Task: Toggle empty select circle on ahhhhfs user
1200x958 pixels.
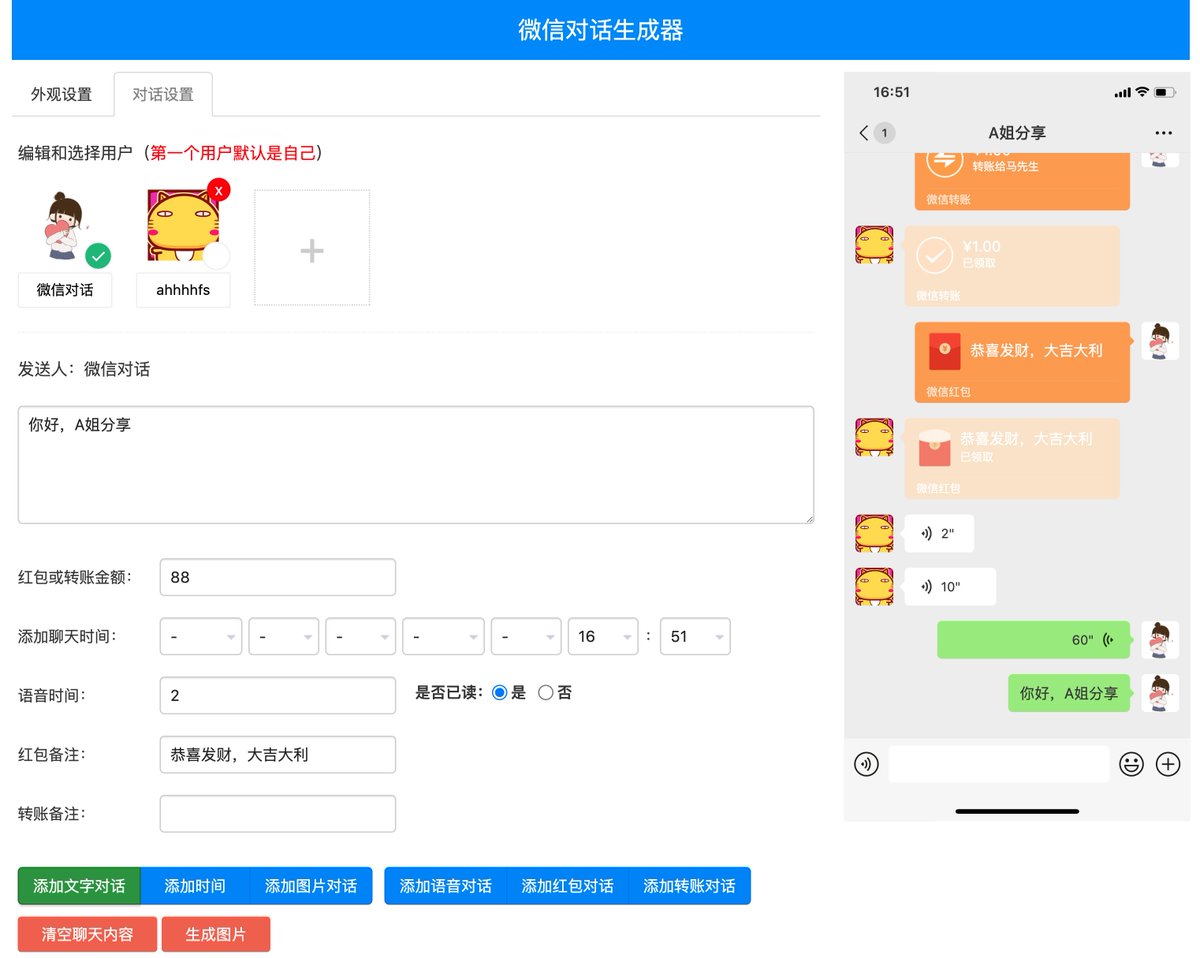Action: click(217, 256)
